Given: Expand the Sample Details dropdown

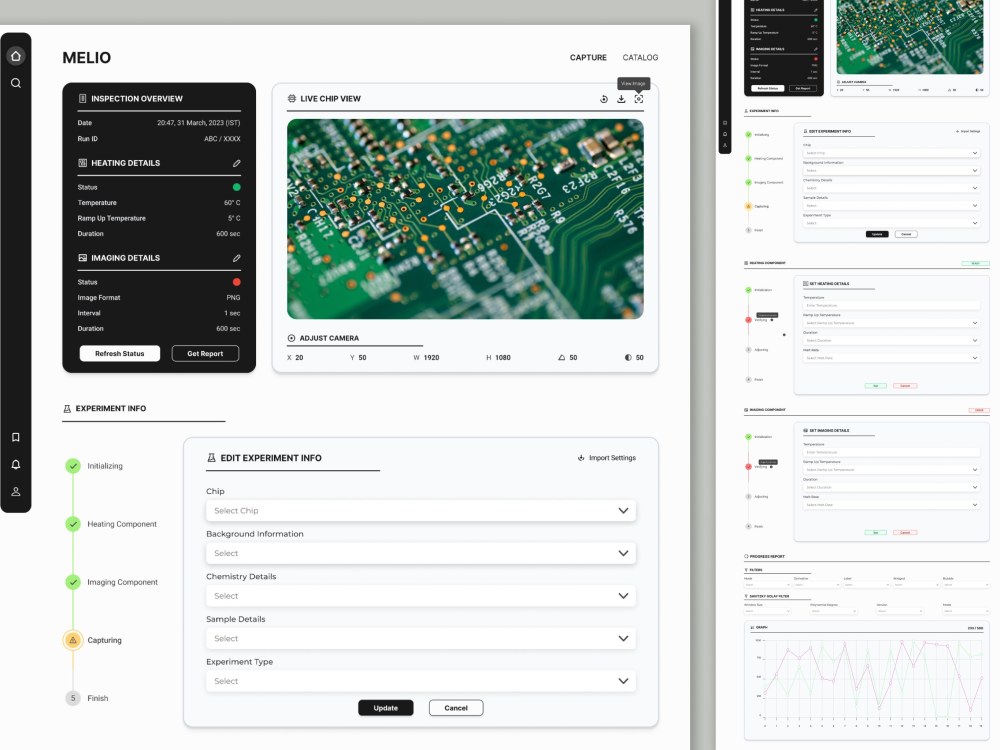Looking at the screenshot, I should pos(421,638).
